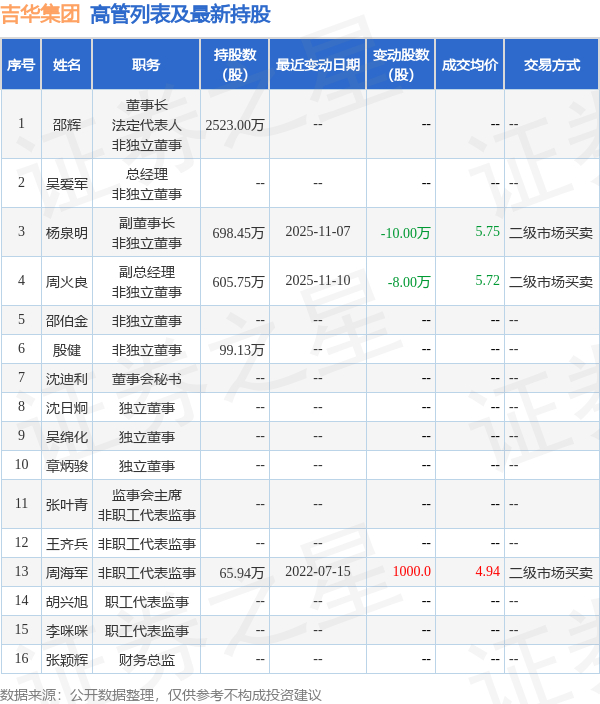Click the average price 5.72
The width and height of the screenshot is (600, 704).
(x=487, y=280)
